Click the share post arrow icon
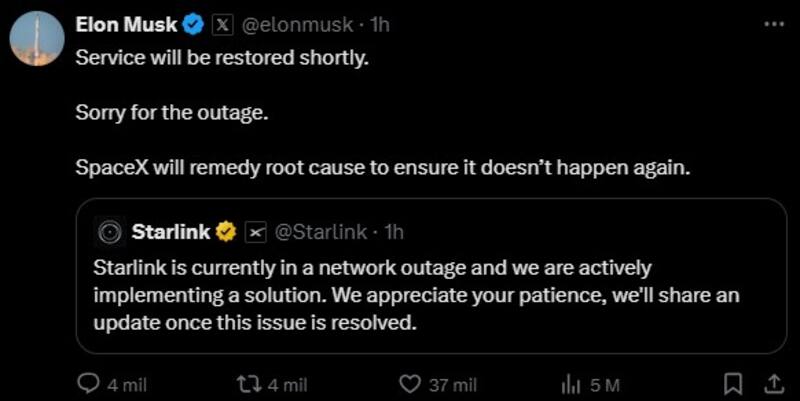This screenshot has height=401, width=800. [x=773, y=384]
